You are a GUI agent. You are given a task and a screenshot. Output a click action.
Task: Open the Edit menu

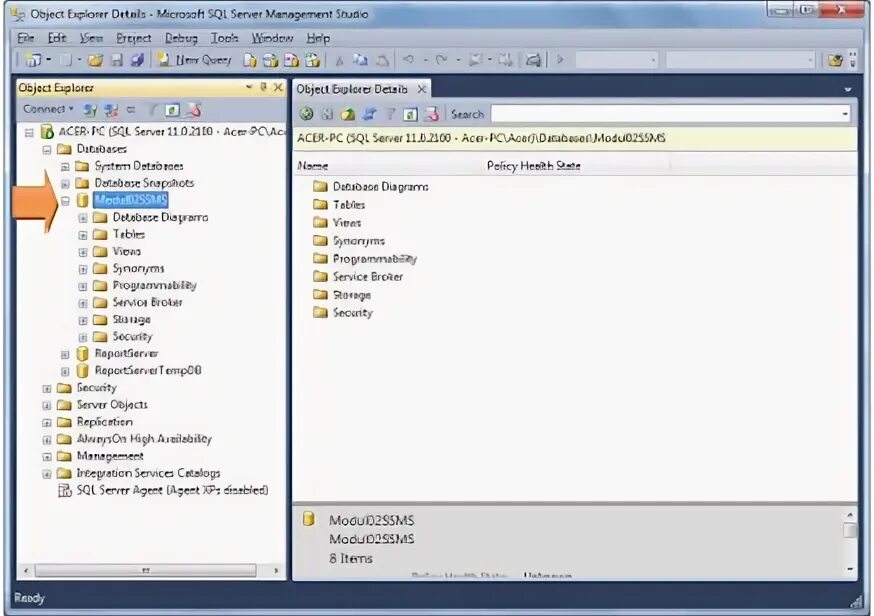tap(57, 38)
